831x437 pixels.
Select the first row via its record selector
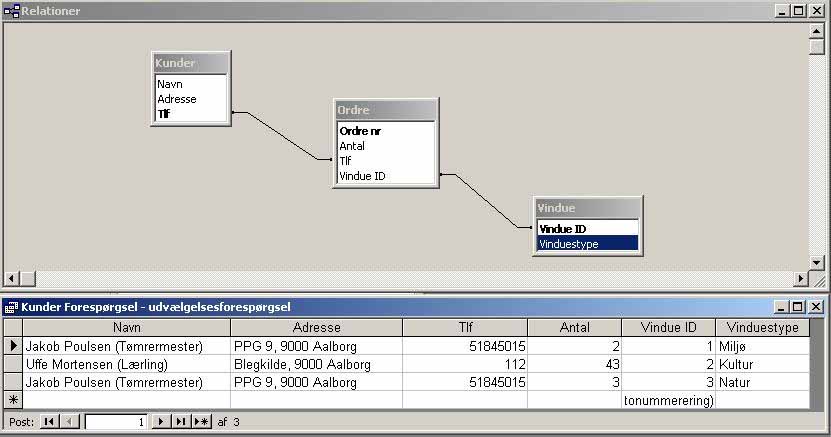(x=12, y=346)
